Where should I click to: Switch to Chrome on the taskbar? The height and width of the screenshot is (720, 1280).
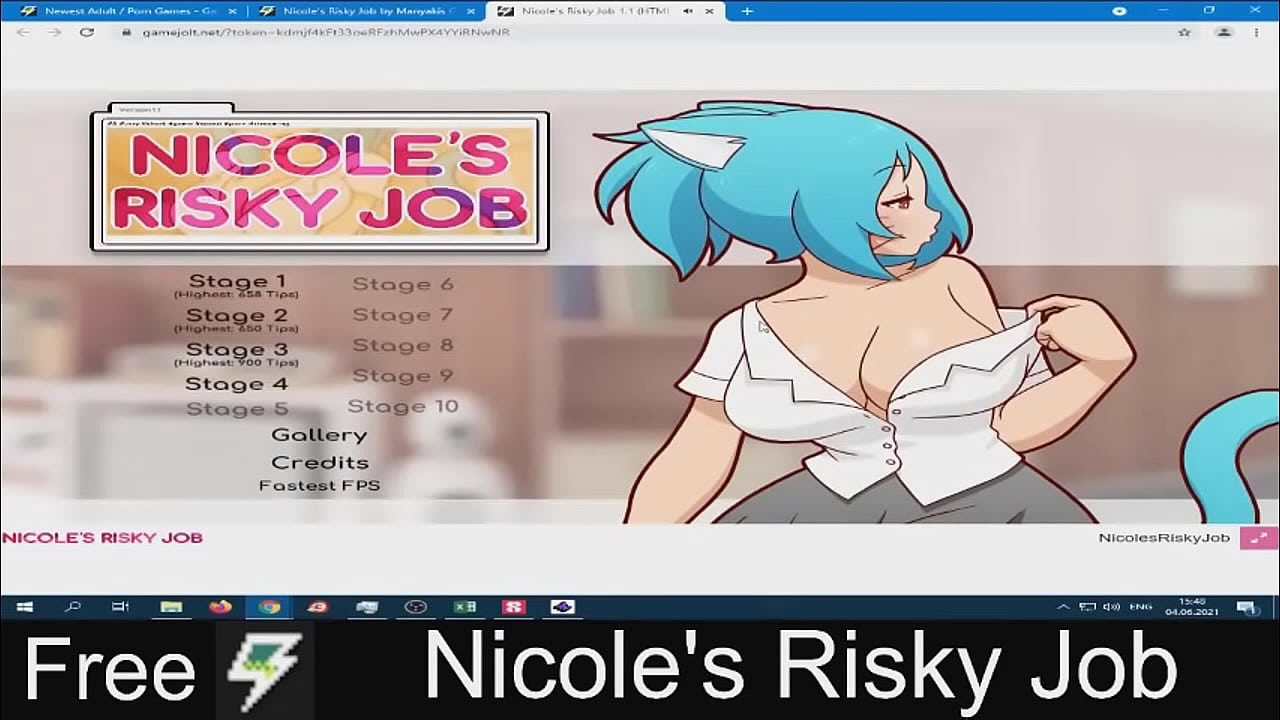point(269,607)
